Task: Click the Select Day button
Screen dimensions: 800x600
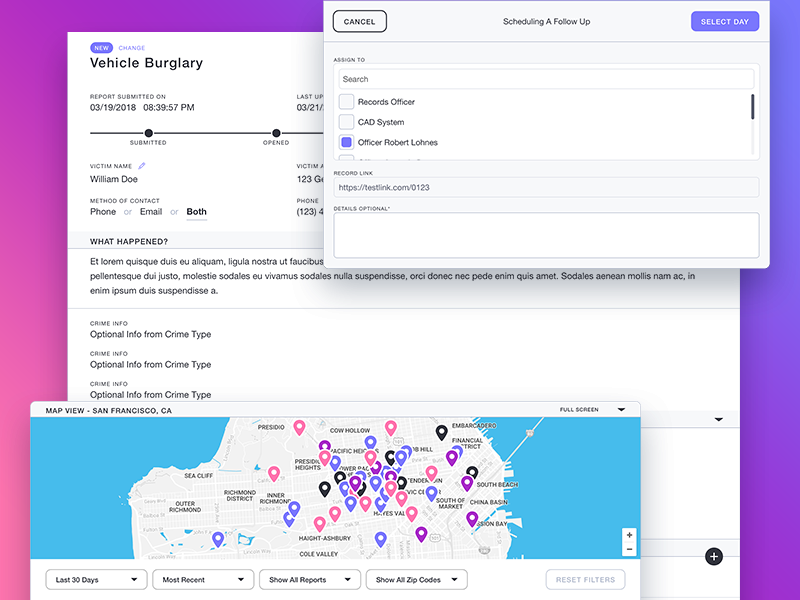Action: click(x=725, y=21)
